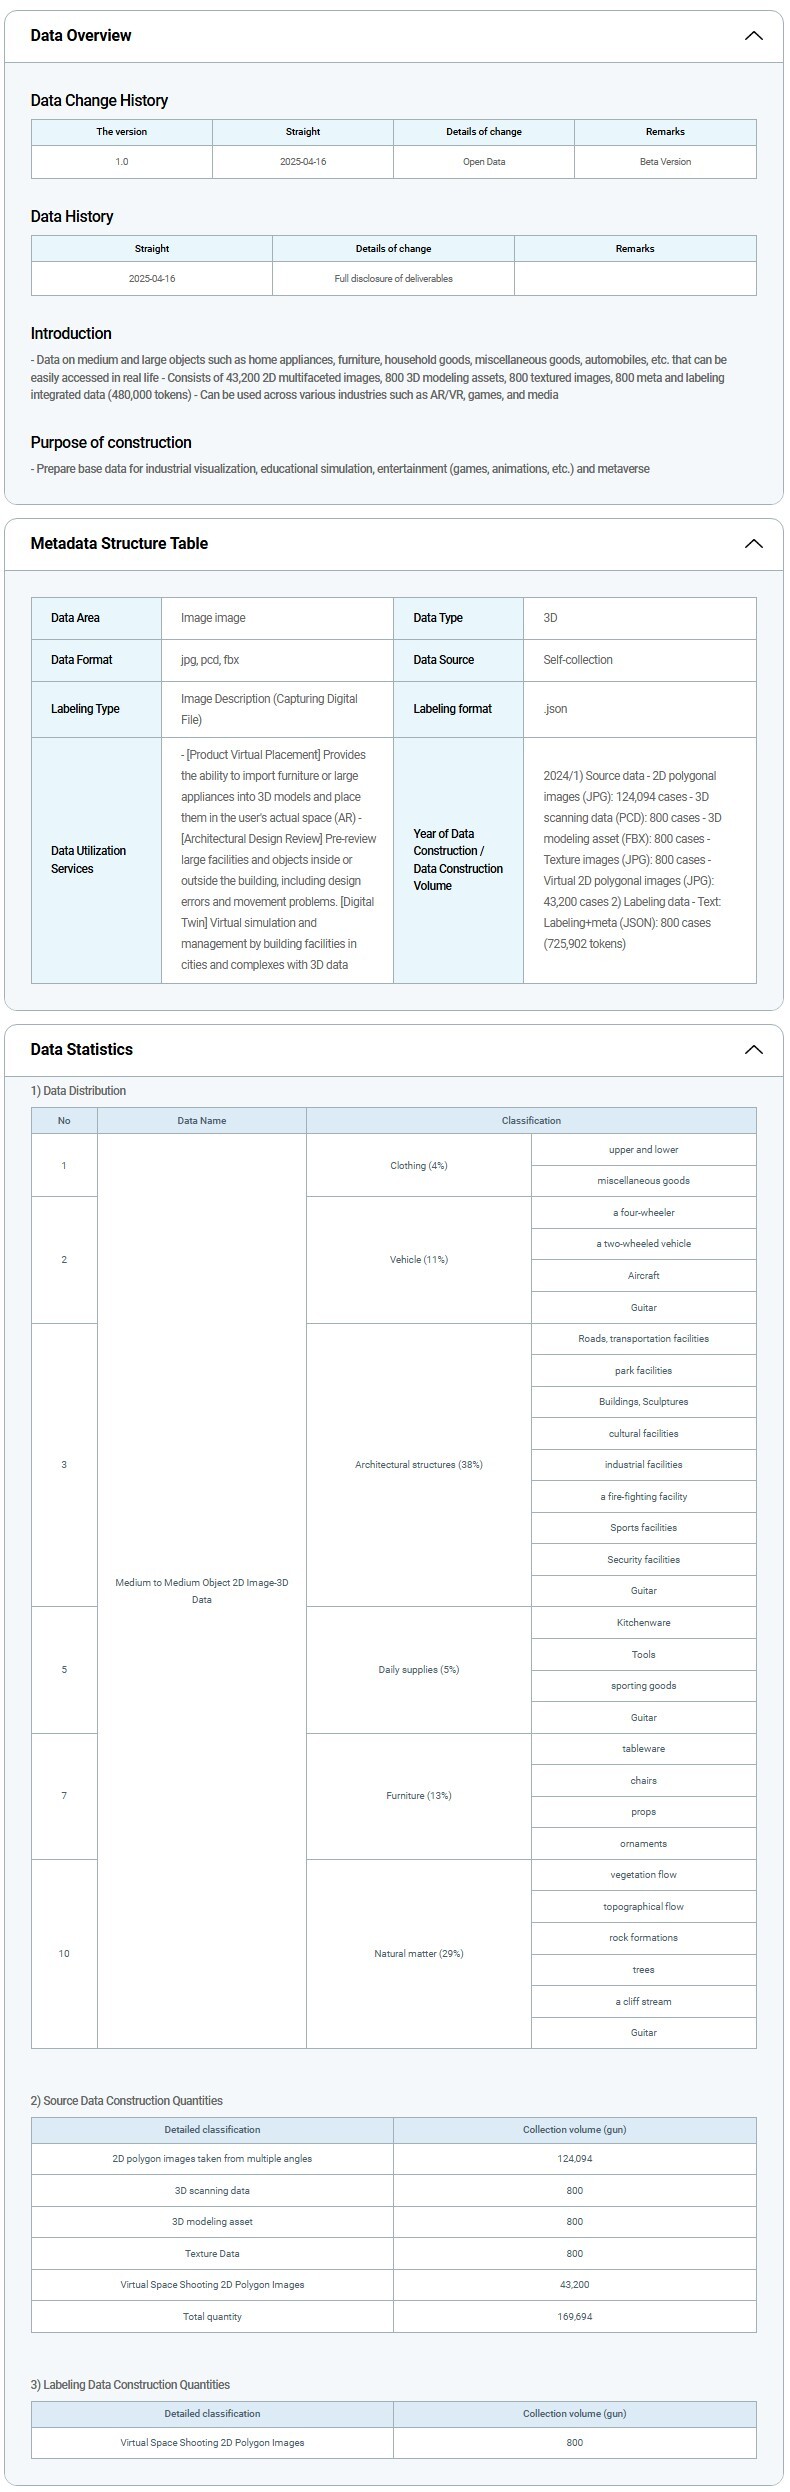Viewport: 790px width, 2492px height.
Task: Click the Metadata Structure Table heading
Action: 119,544
